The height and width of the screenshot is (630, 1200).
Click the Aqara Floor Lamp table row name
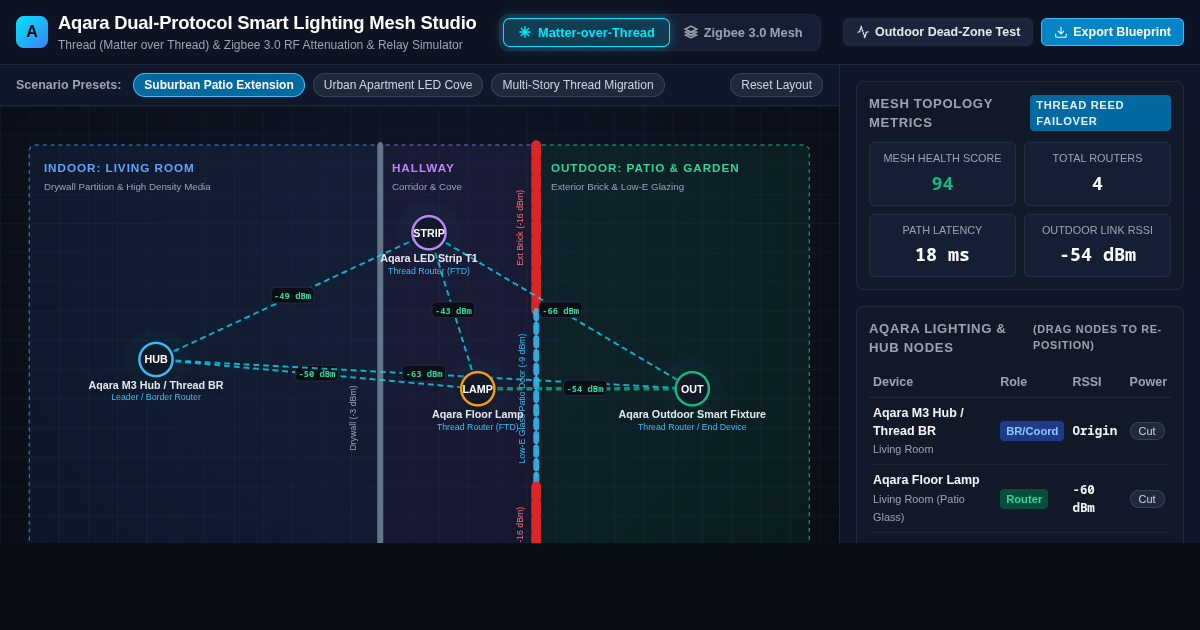tap(926, 480)
